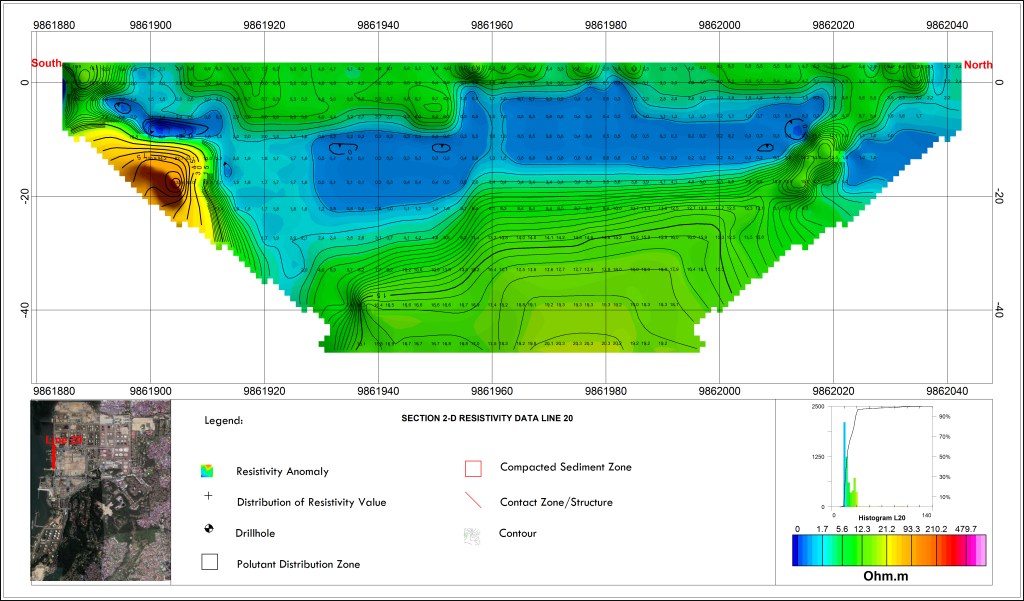Click the black Polutant Distribution Zone square
This screenshot has height=601, width=1024.
(x=208, y=562)
